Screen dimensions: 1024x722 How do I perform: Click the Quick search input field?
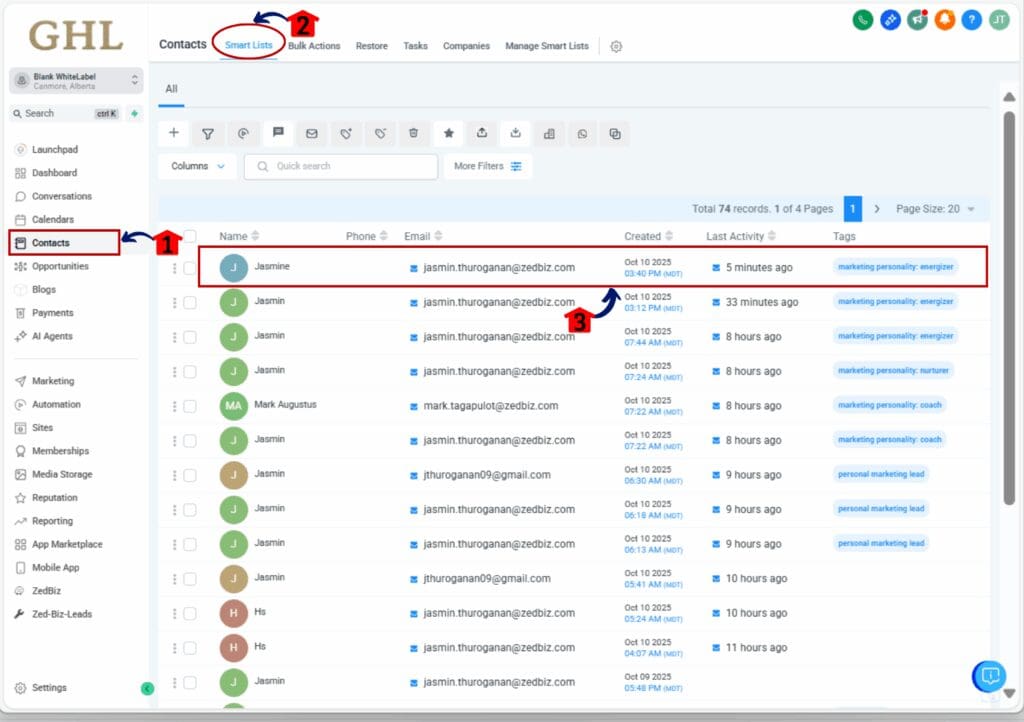(340, 166)
